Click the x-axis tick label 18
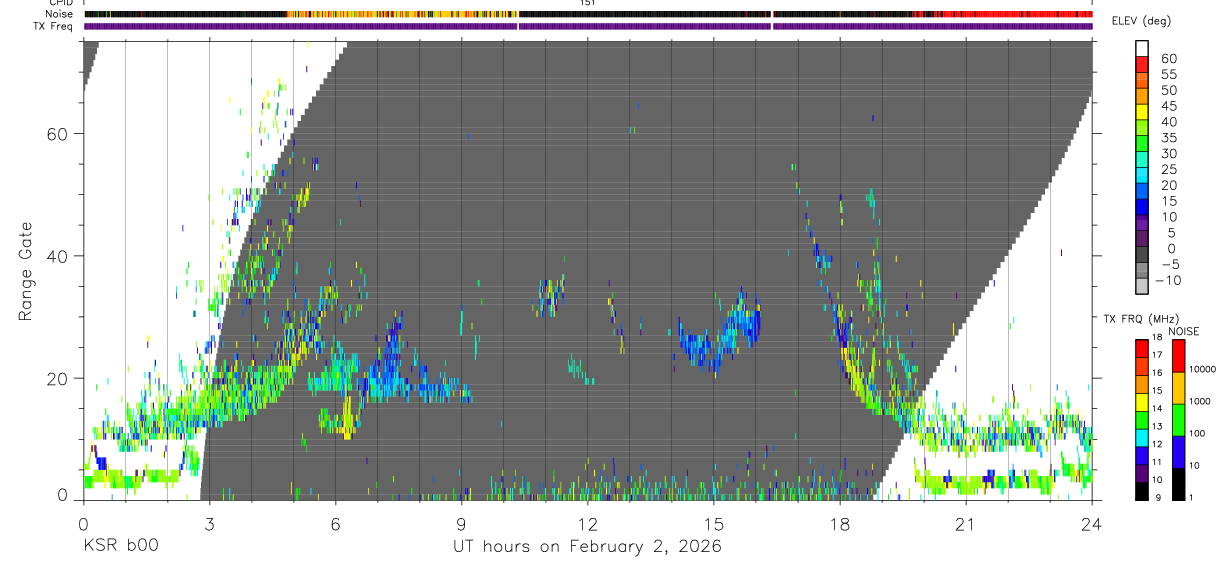 [x=840, y=524]
